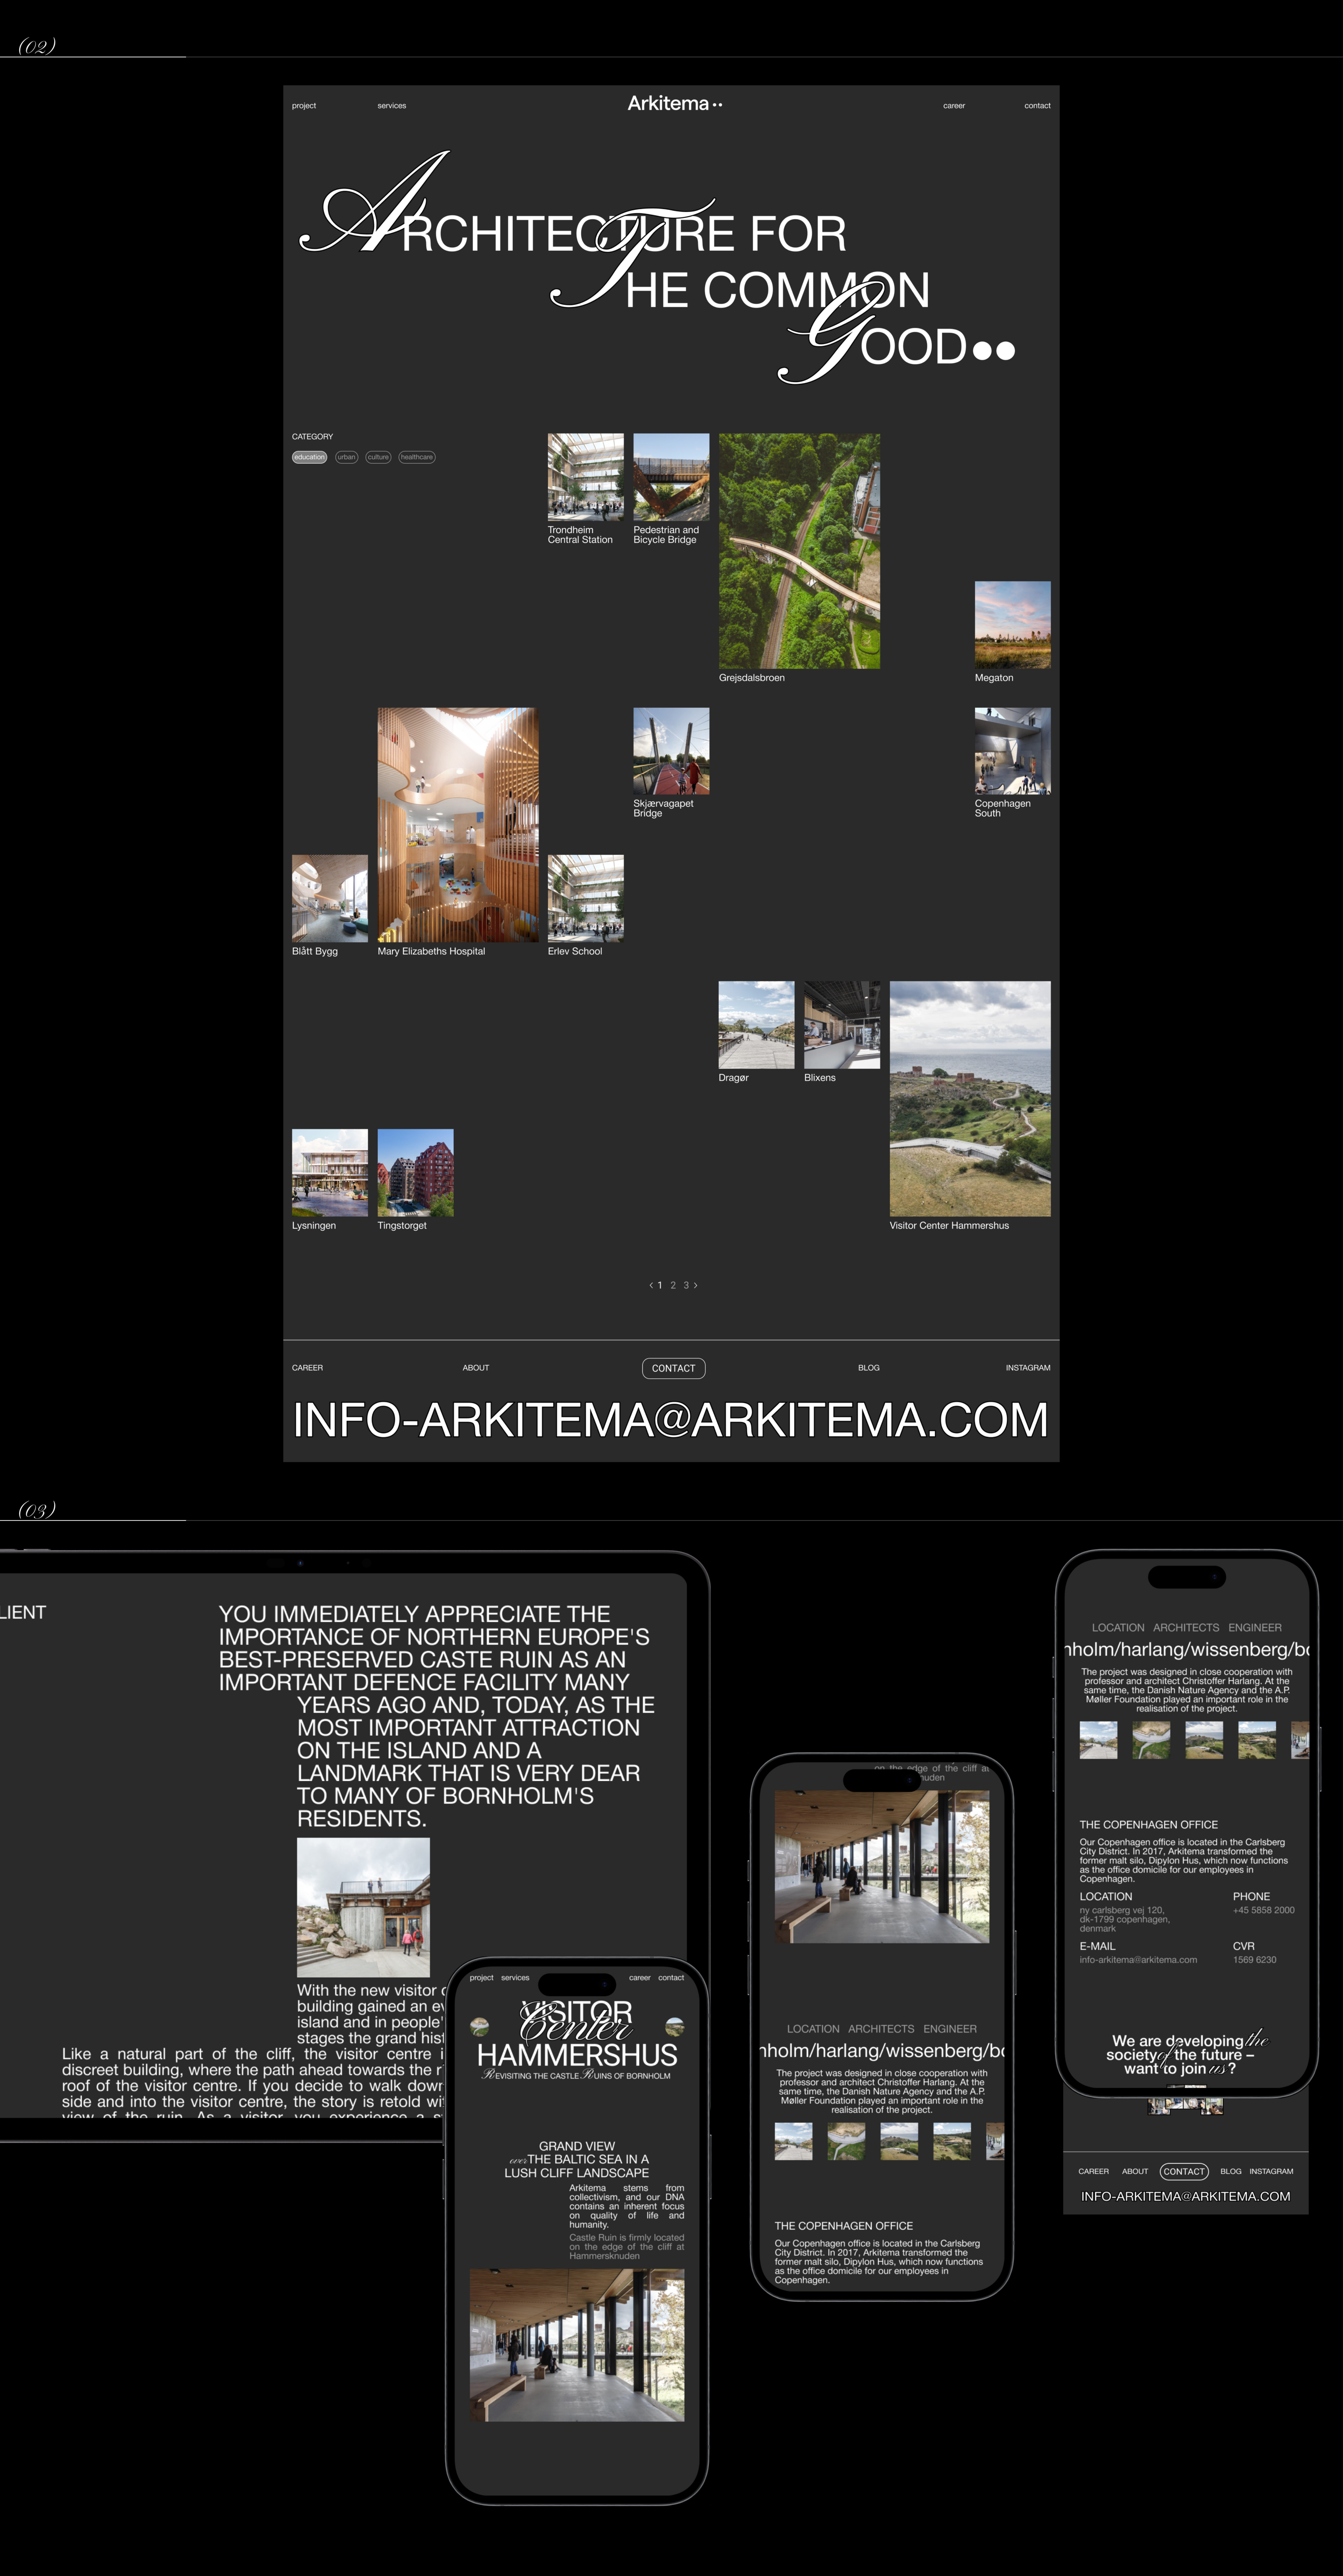Open the Grejsdalsbroen project thumbnail
The height and width of the screenshot is (2576, 1343).
pos(799,551)
